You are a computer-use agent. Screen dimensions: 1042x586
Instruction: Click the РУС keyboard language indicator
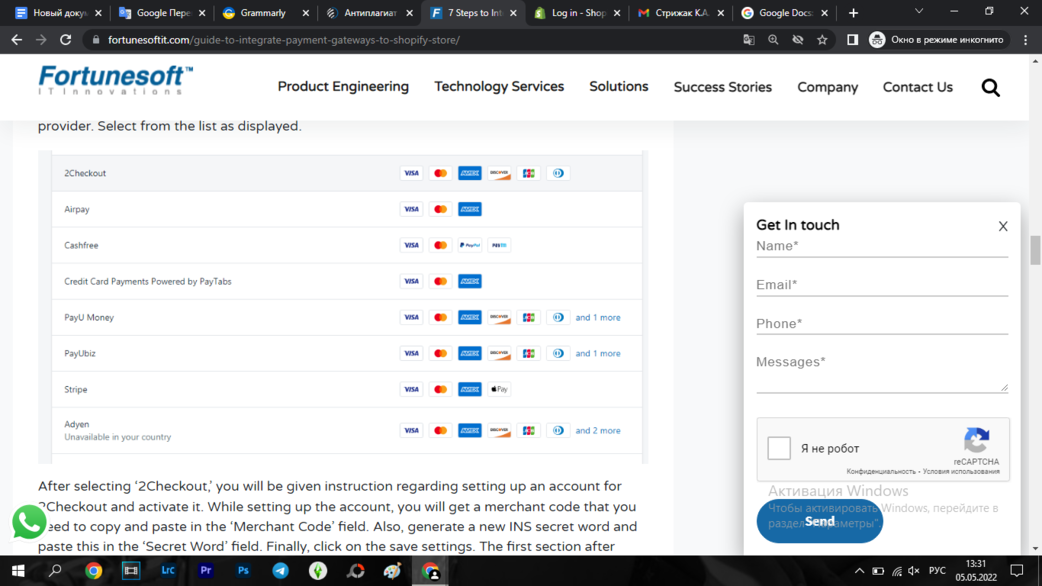click(x=937, y=571)
